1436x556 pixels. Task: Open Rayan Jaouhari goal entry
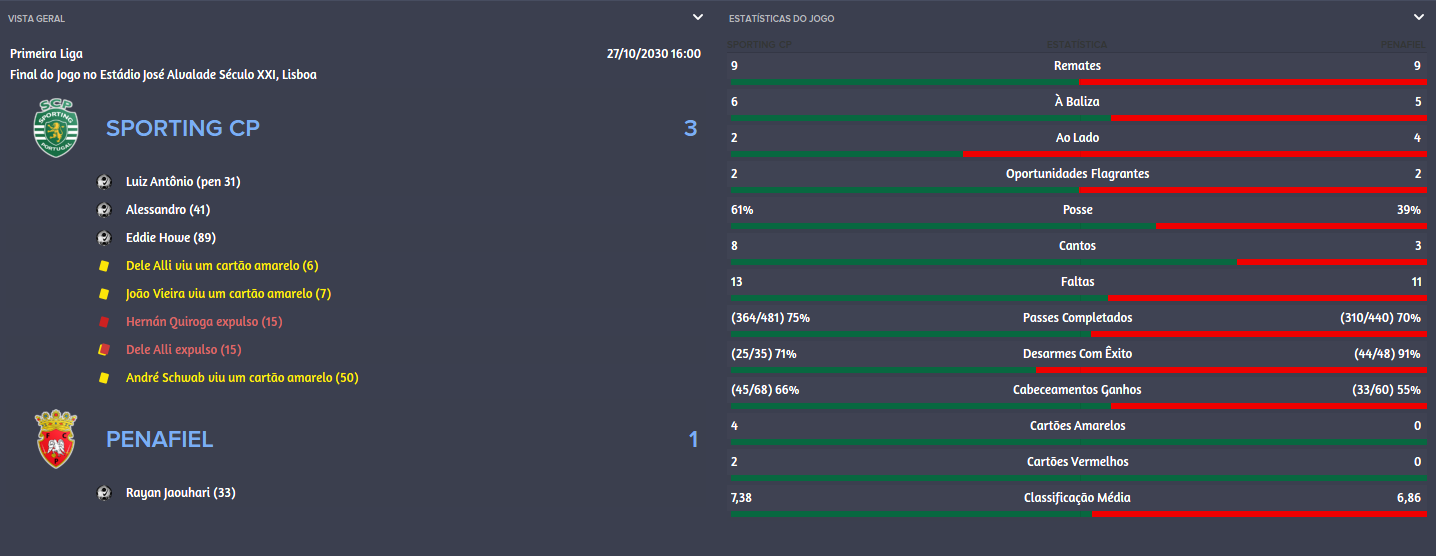coord(181,493)
